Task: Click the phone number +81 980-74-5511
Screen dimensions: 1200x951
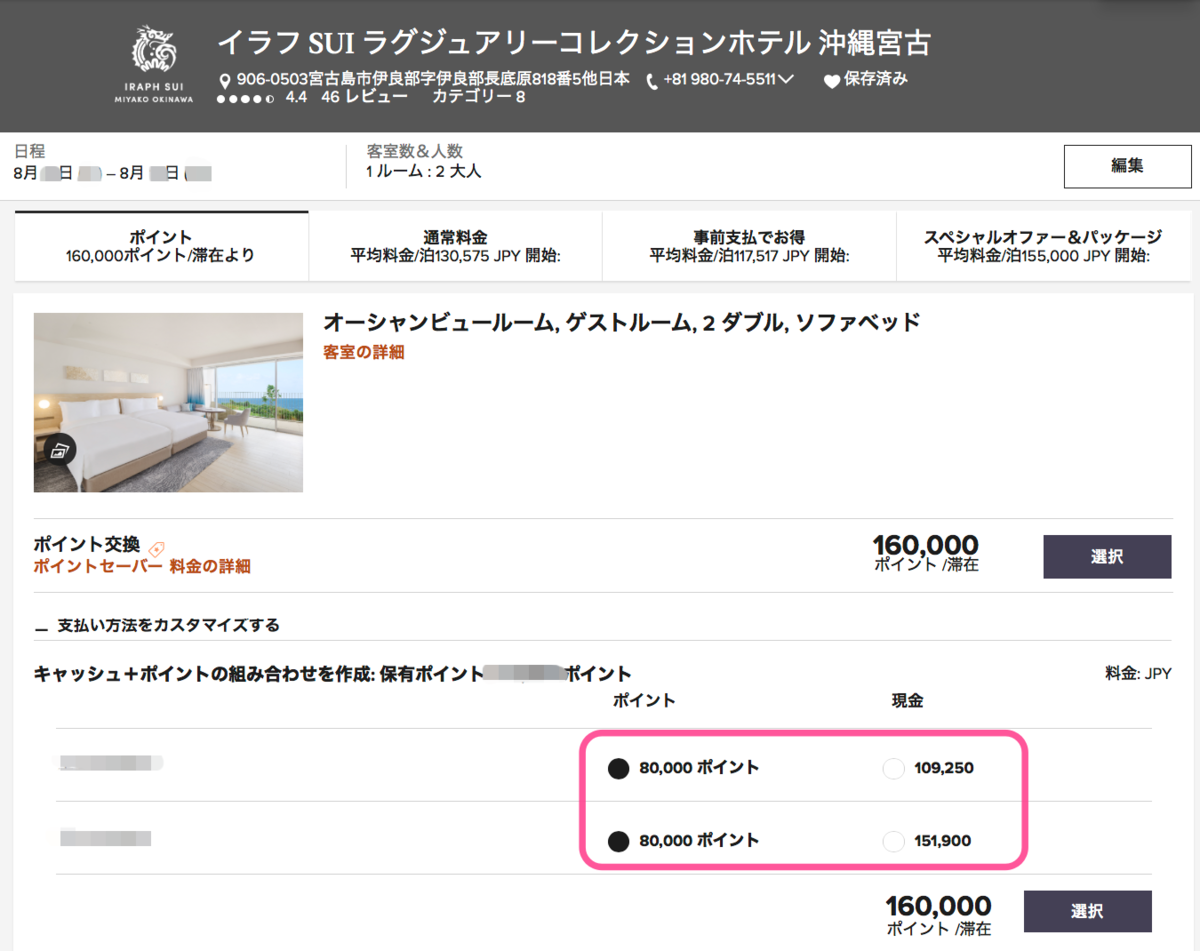Action: (x=720, y=80)
